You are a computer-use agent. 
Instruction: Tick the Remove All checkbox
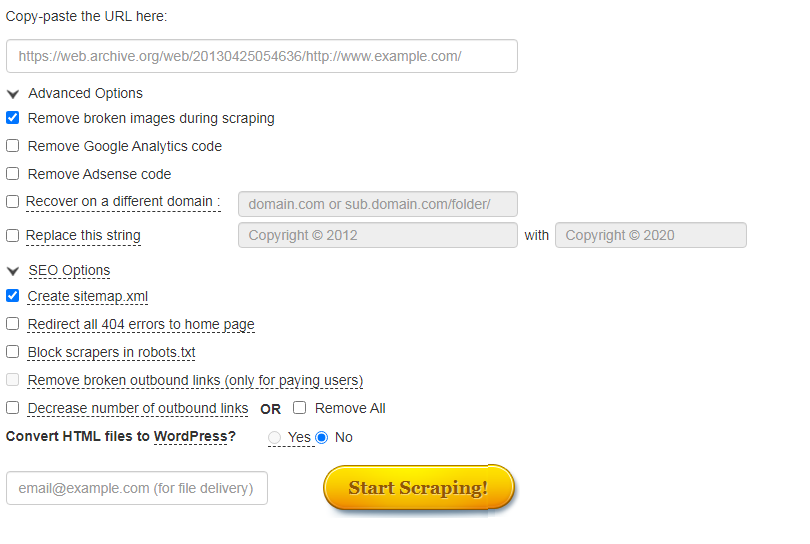[x=300, y=408]
